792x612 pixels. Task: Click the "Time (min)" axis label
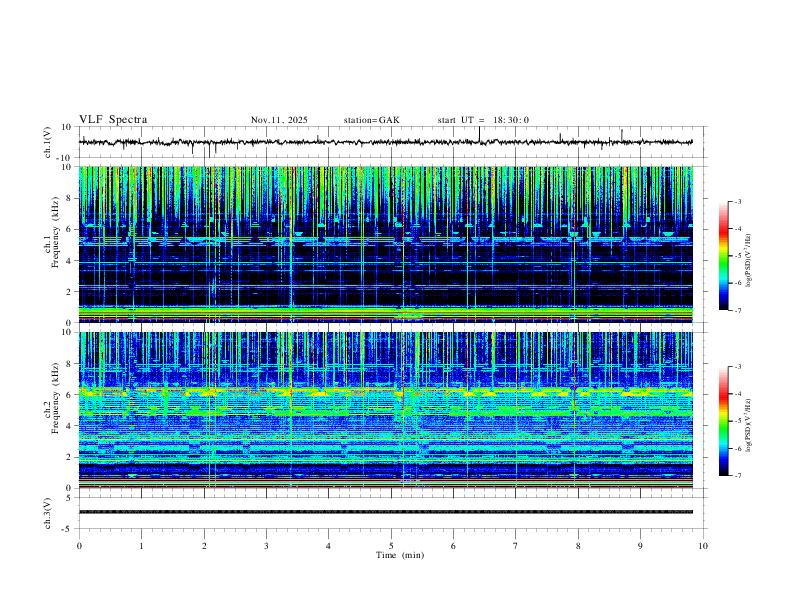tap(400, 555)
